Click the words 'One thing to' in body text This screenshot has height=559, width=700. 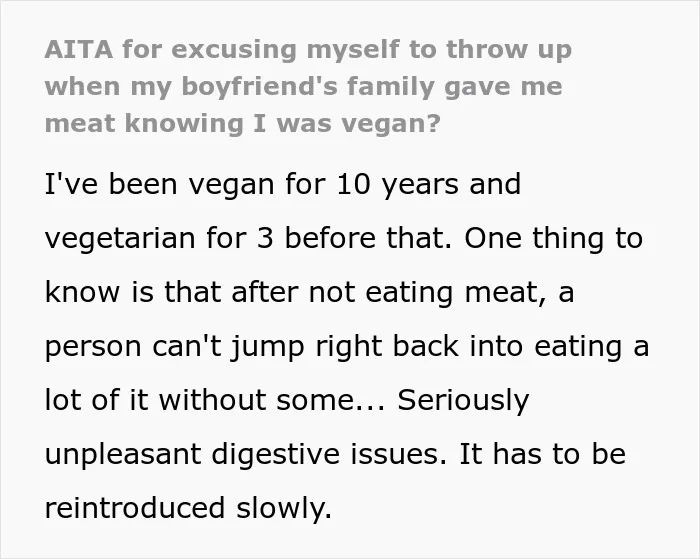point(554,238)
